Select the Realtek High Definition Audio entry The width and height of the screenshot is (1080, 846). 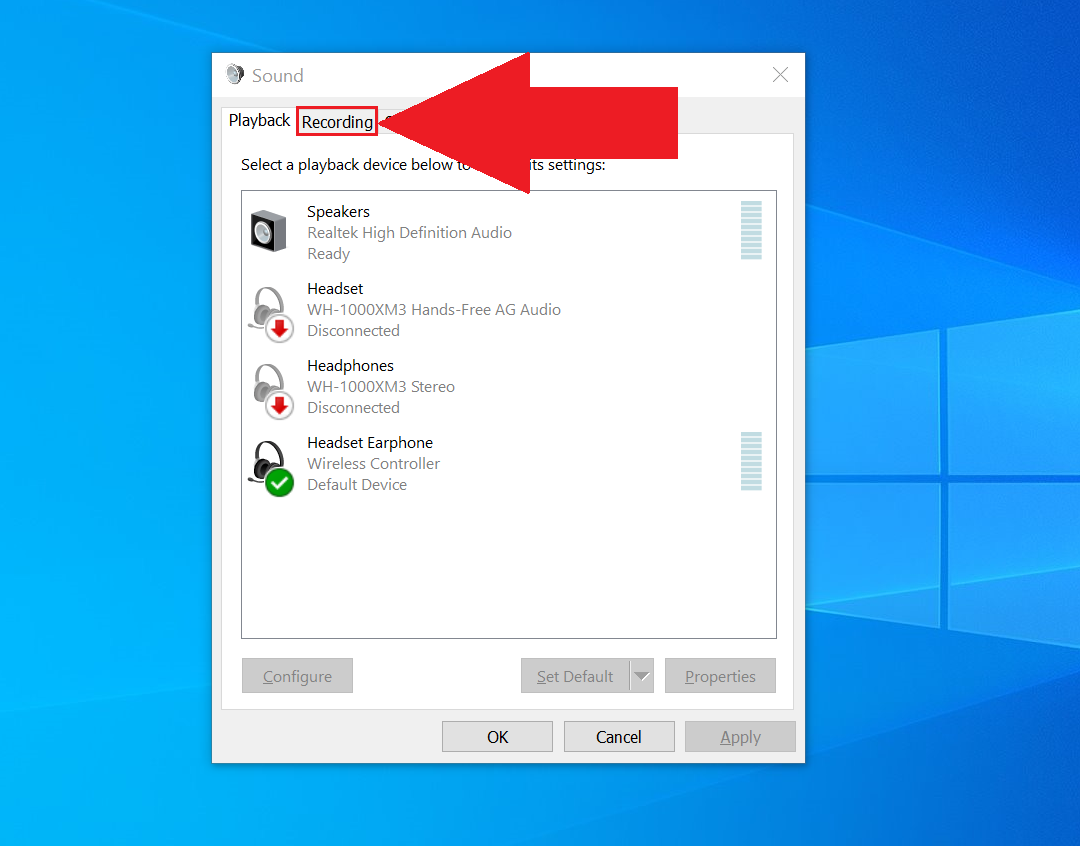pyautogui.click(x=409, y=233)
